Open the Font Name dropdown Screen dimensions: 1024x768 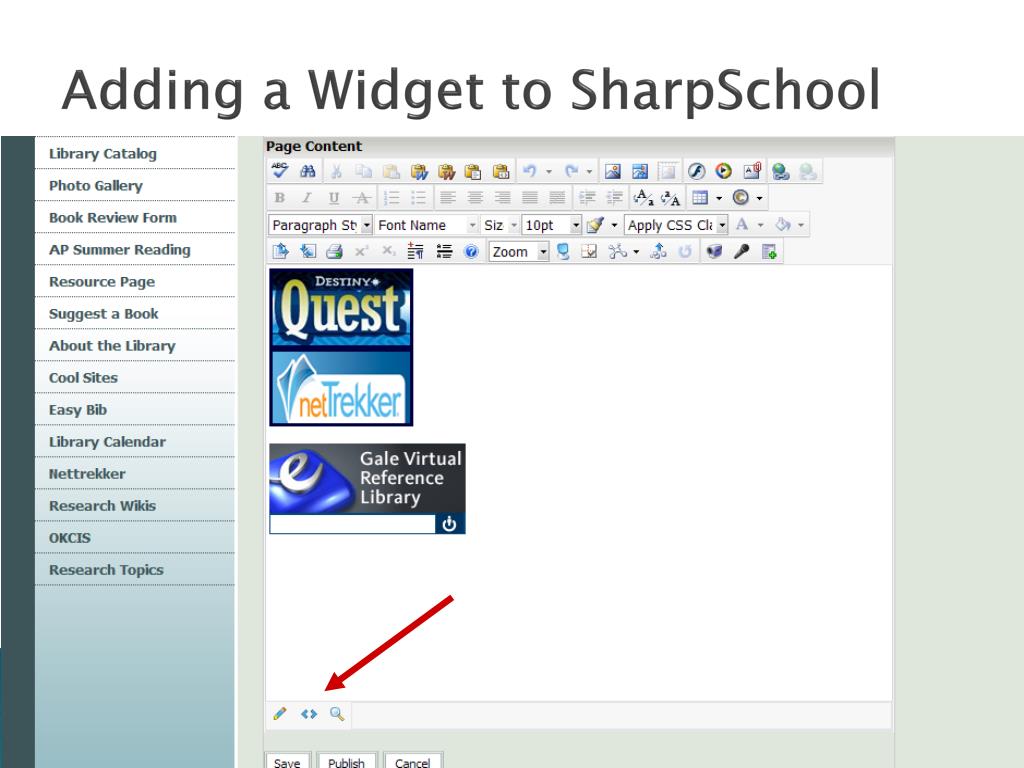[x=426, y=225]
